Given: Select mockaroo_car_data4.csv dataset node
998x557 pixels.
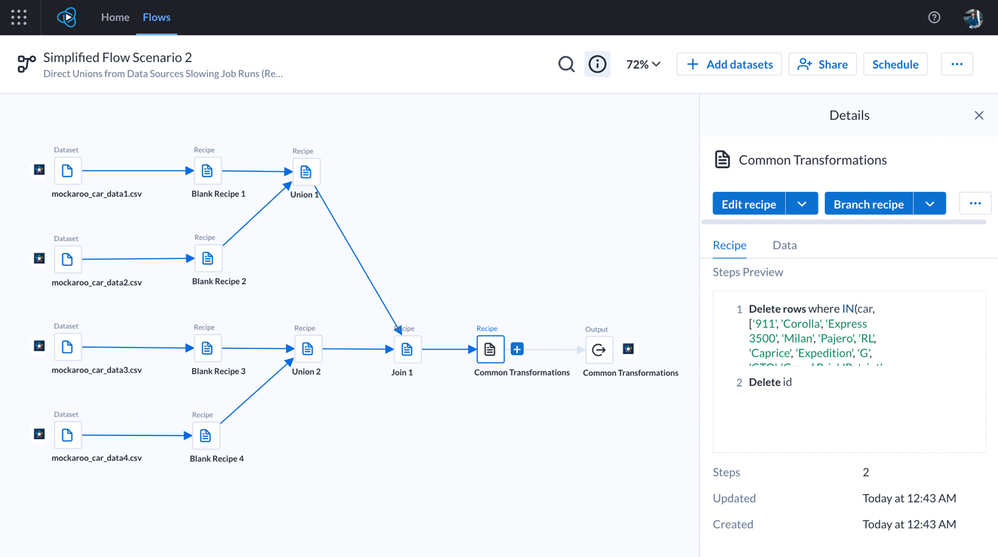Looking at the screenshot, I should pos(67,435).
